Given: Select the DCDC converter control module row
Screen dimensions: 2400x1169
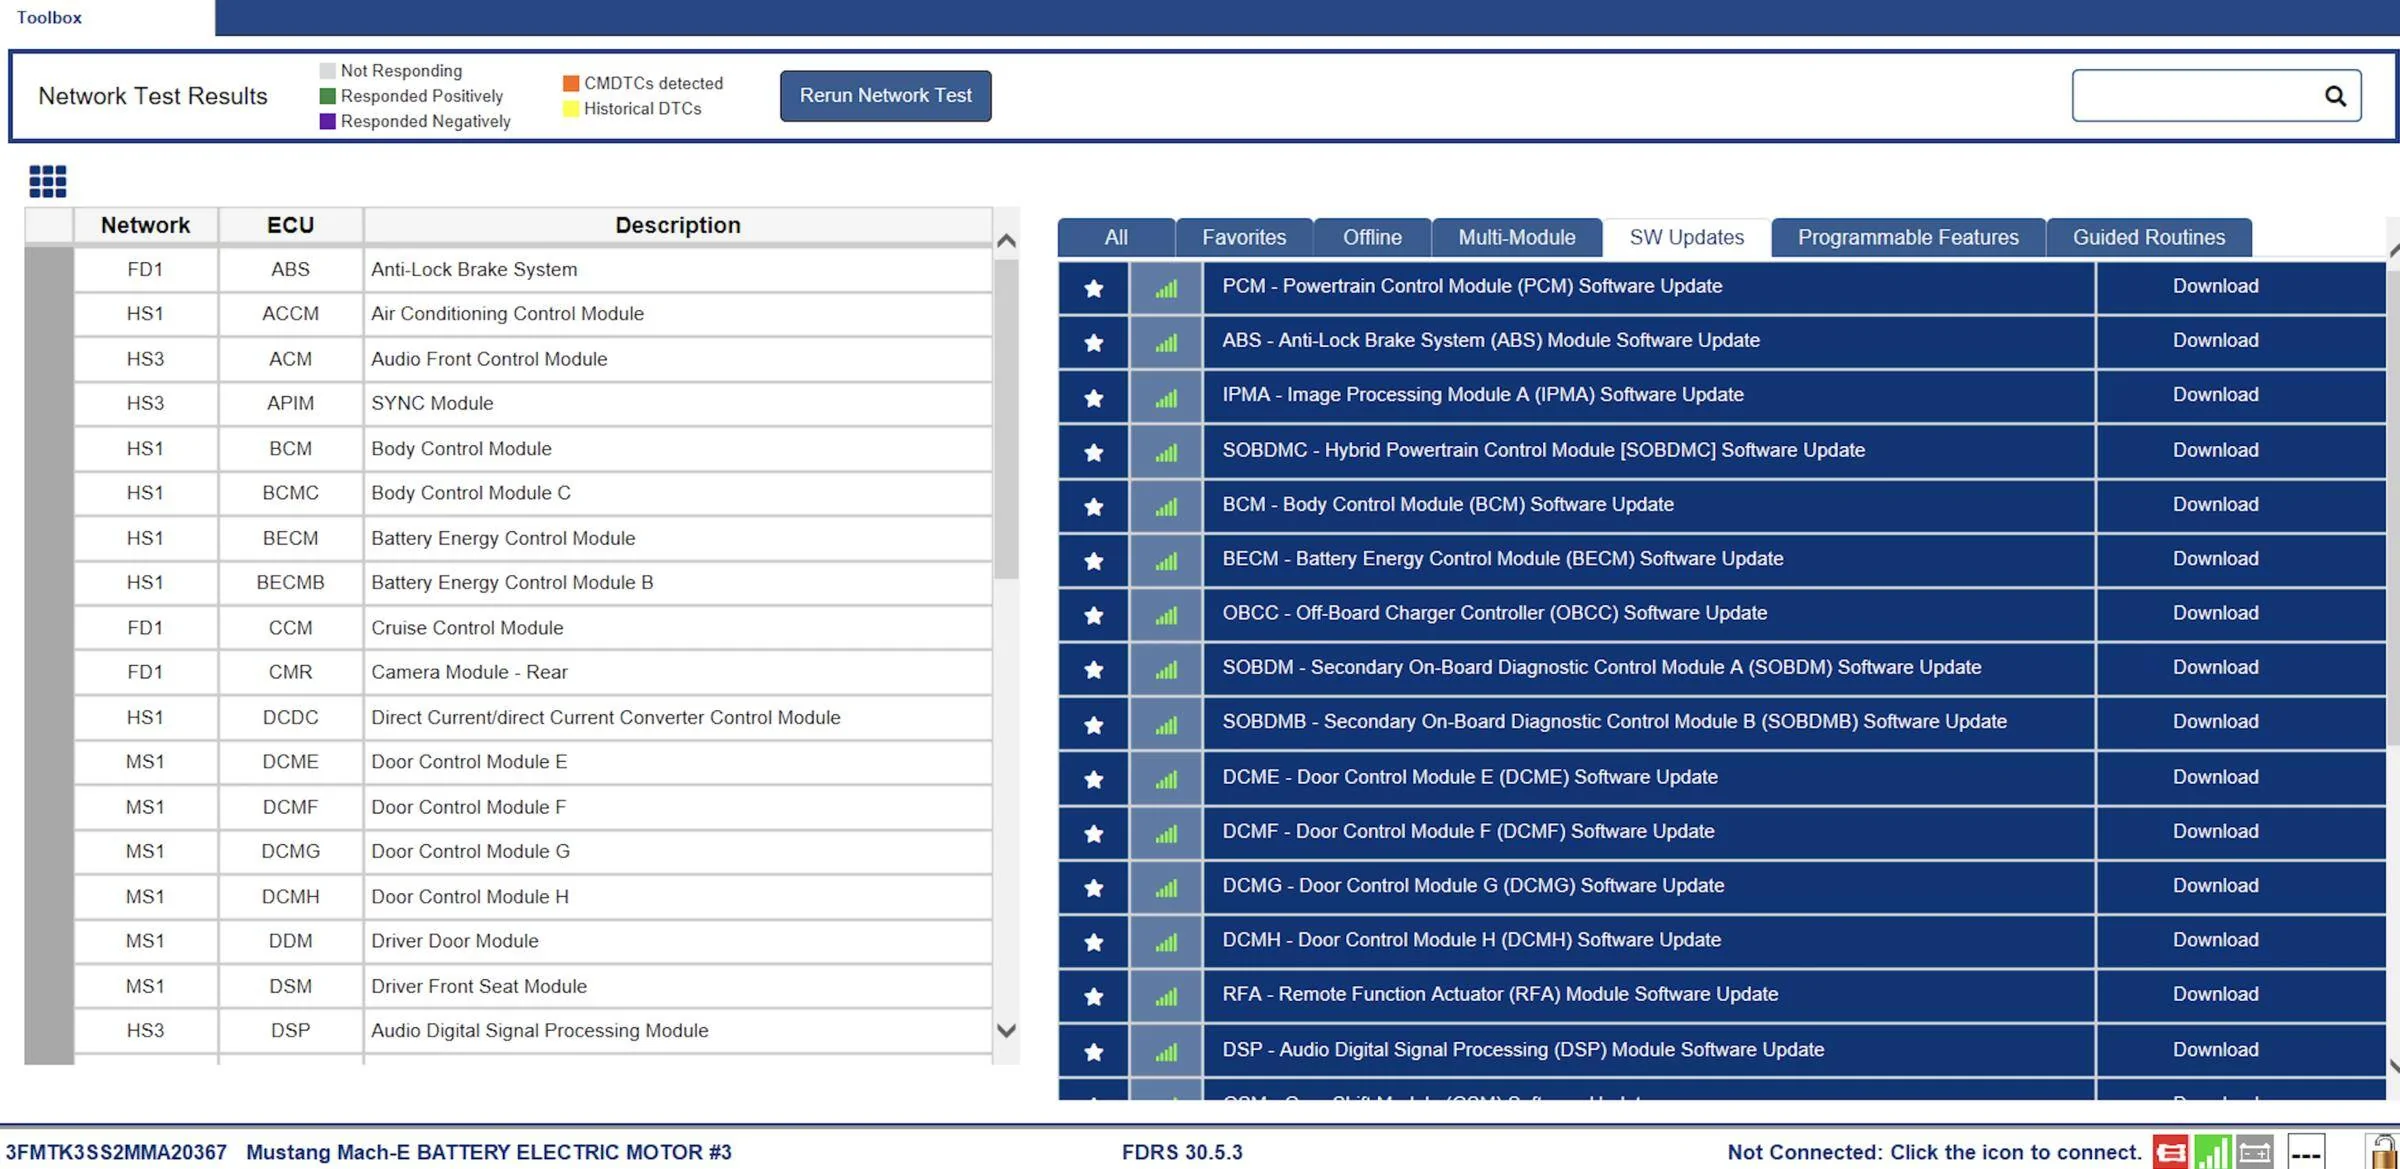Looking at the screenshot, I should (x=533, y=718).
